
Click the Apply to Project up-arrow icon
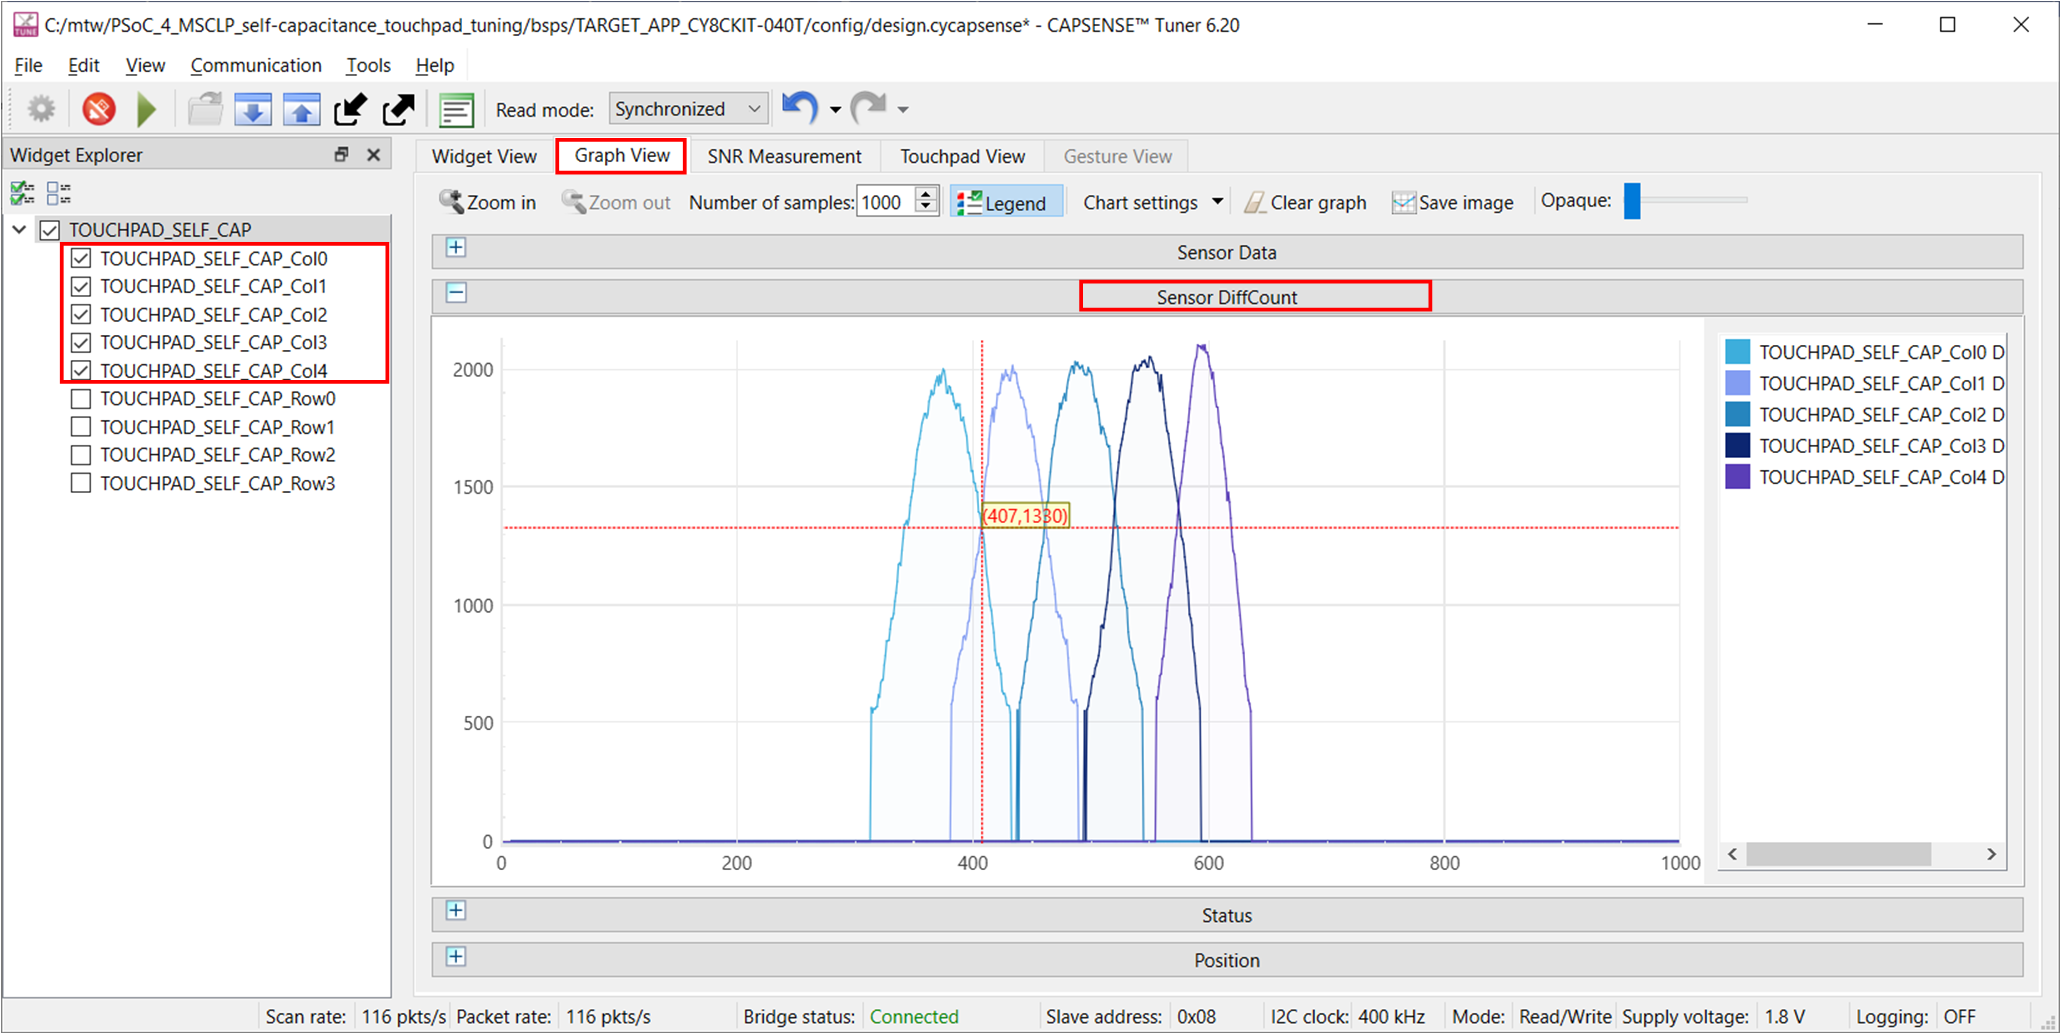301,109
